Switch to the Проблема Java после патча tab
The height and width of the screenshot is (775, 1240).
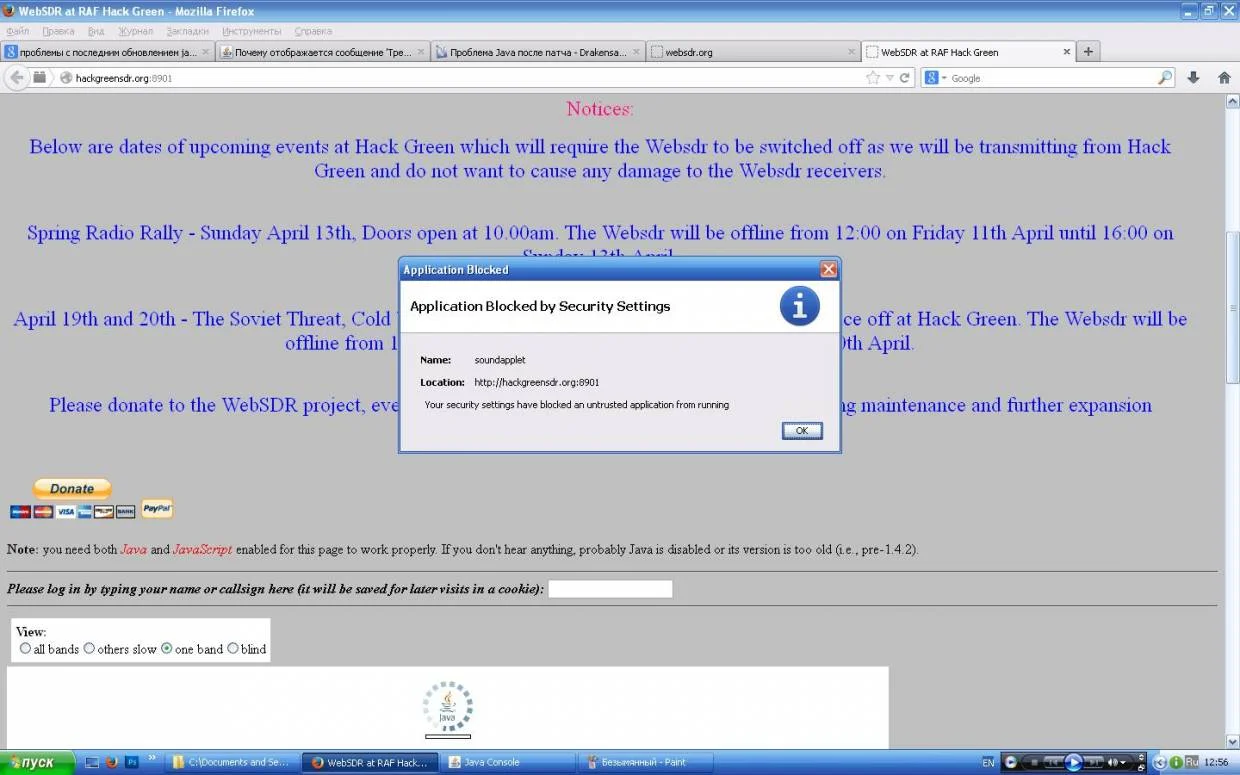(x=538, y=52)
